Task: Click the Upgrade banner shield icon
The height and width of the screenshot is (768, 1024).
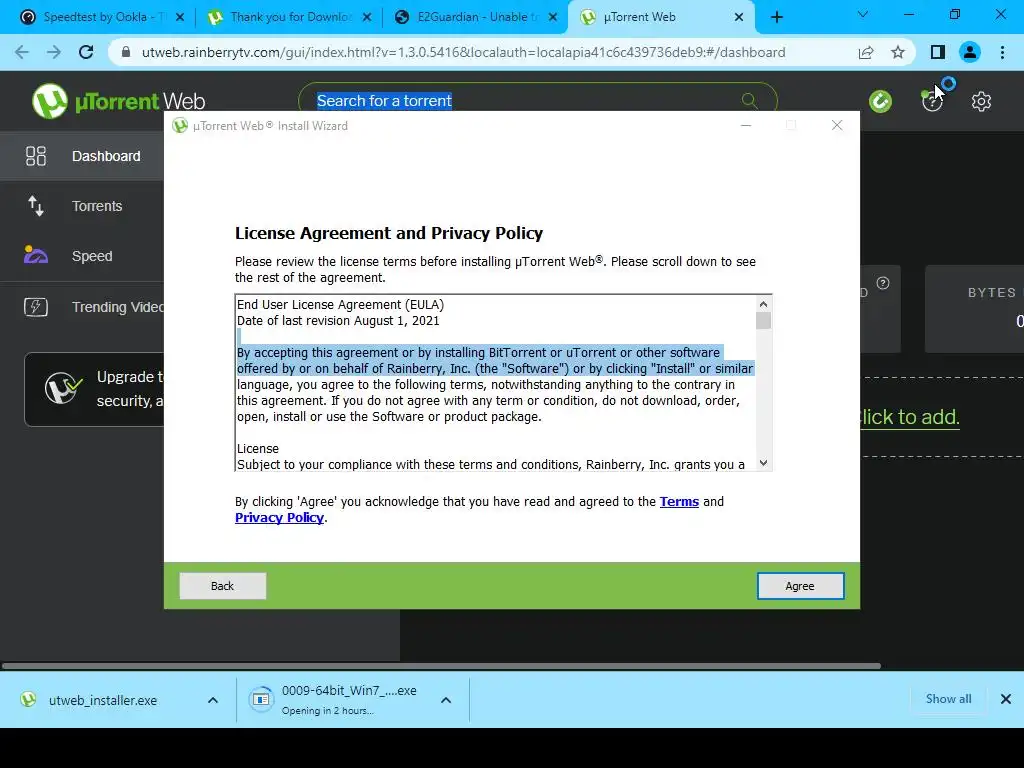Action: [63, 389]
